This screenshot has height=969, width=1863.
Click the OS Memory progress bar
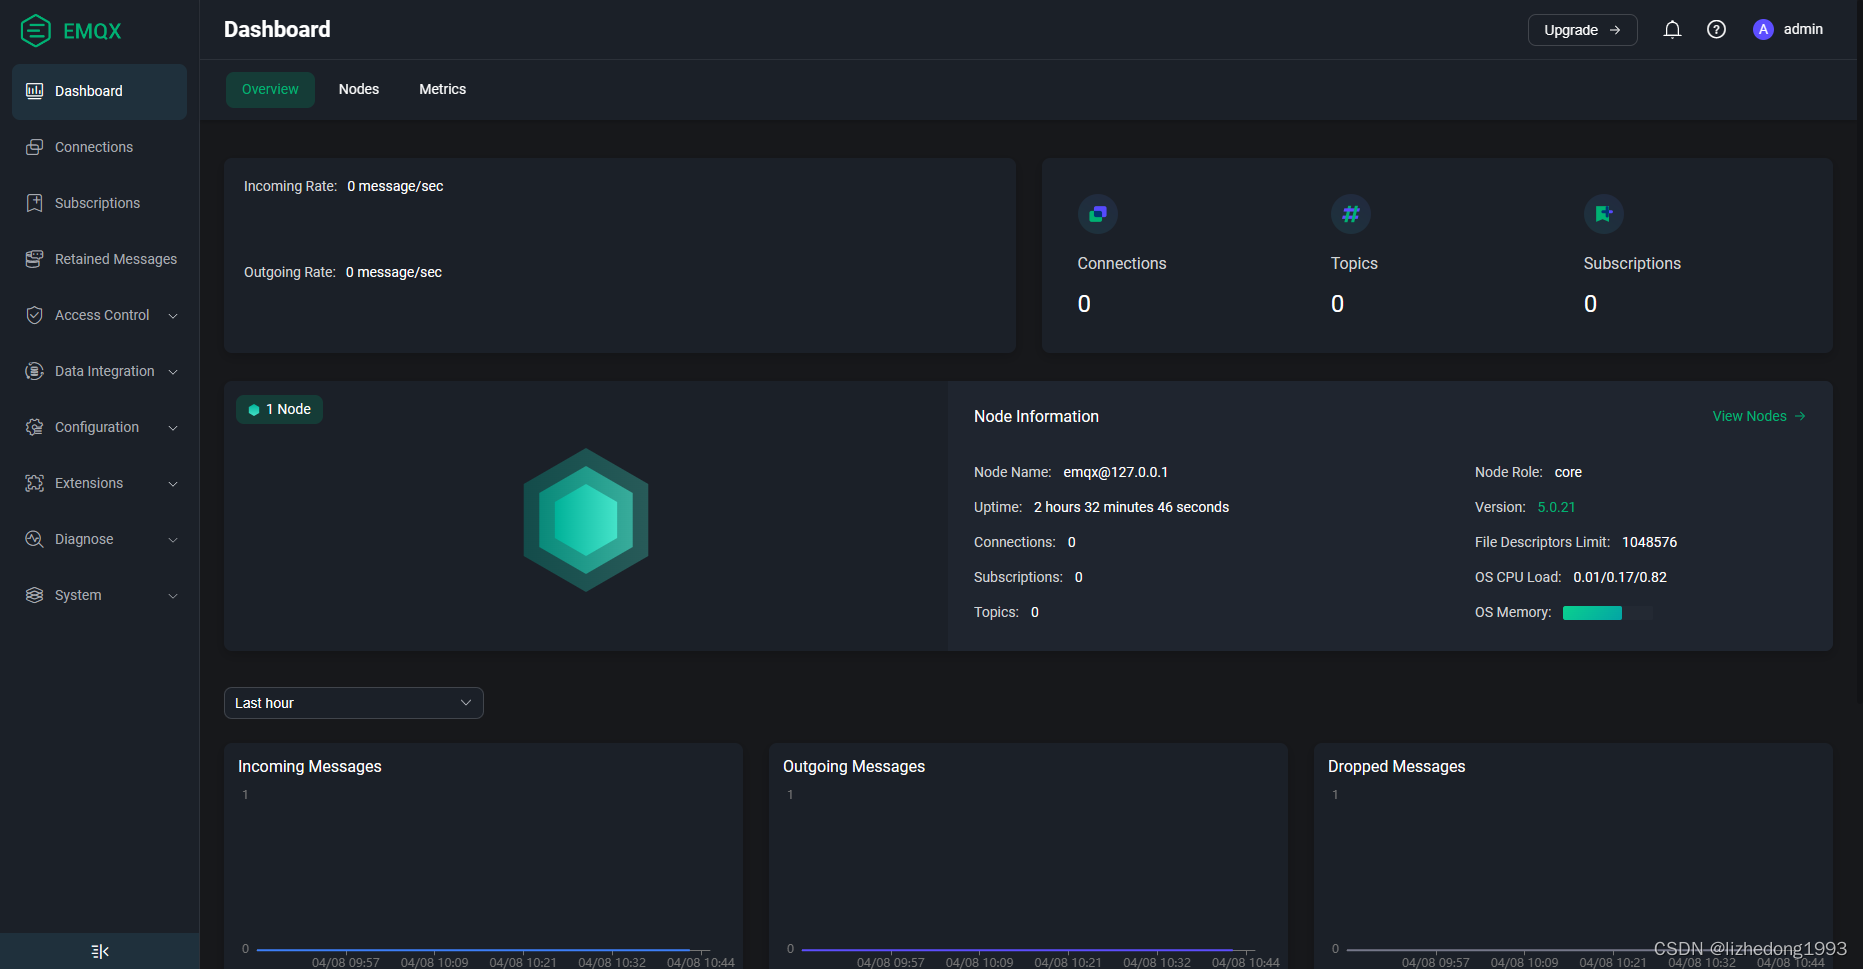click(x=1608, y=613)
